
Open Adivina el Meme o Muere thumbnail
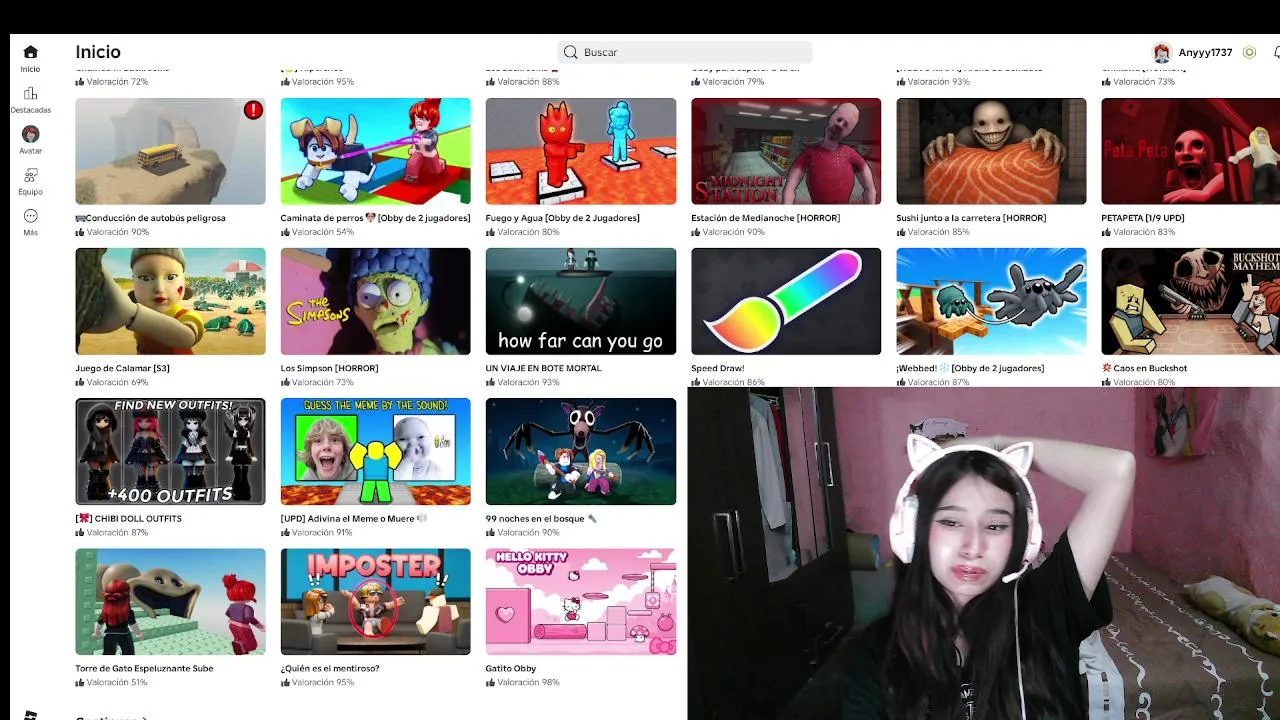[375, 451]
